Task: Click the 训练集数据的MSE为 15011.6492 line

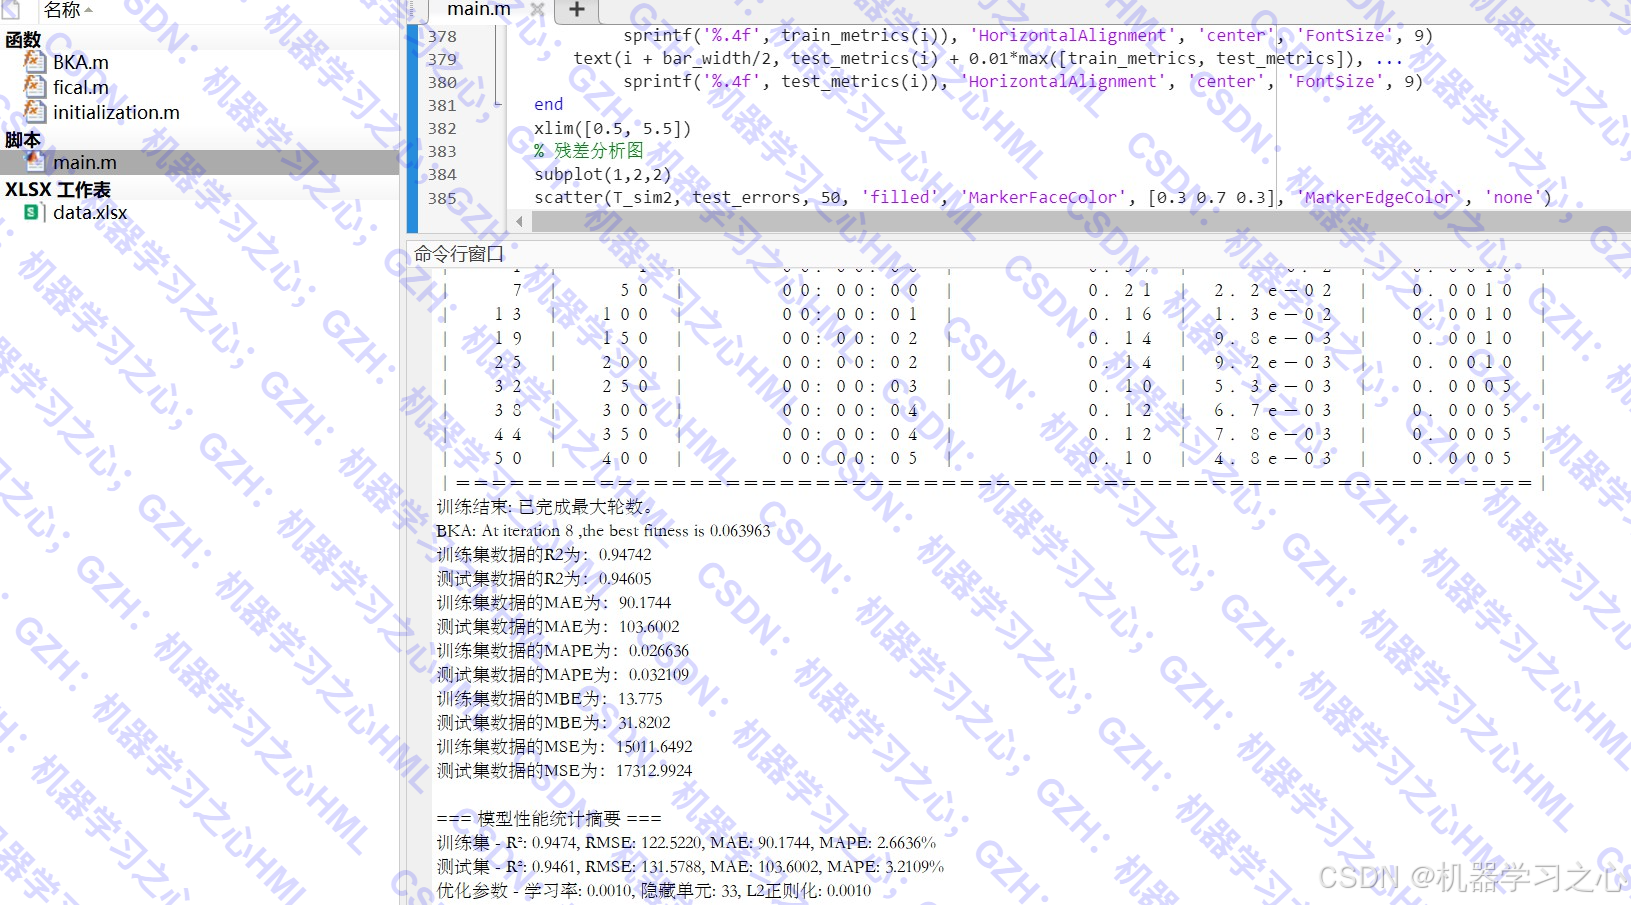Action: 564,746
